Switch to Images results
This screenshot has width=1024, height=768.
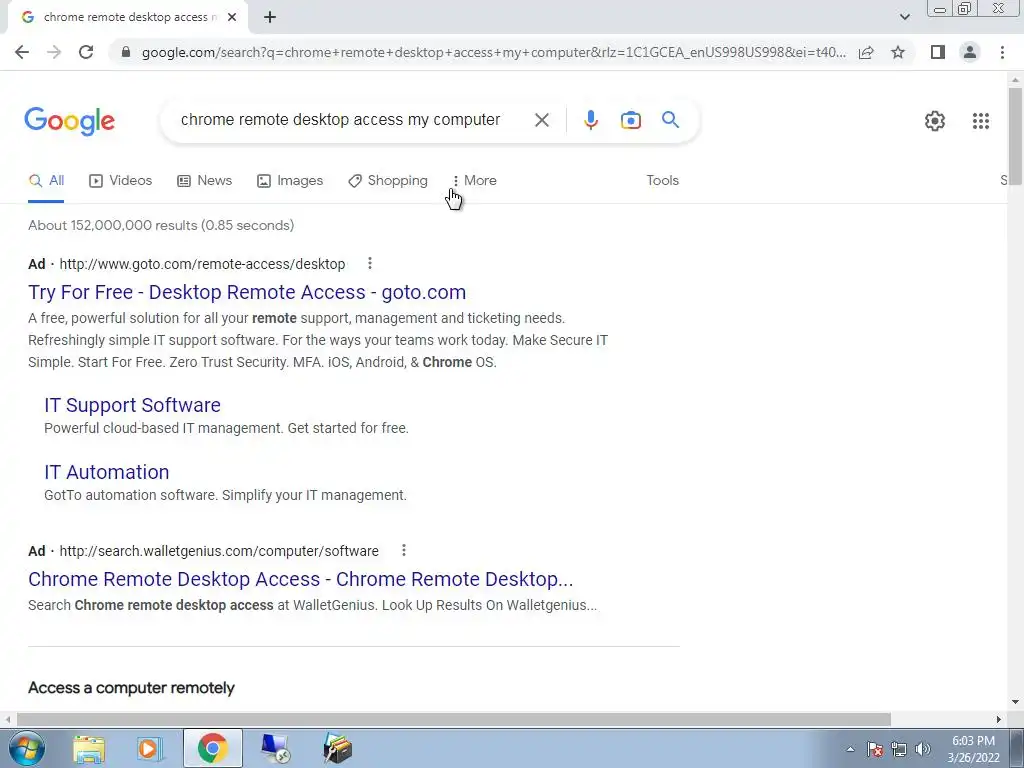(x=290, y=181)
